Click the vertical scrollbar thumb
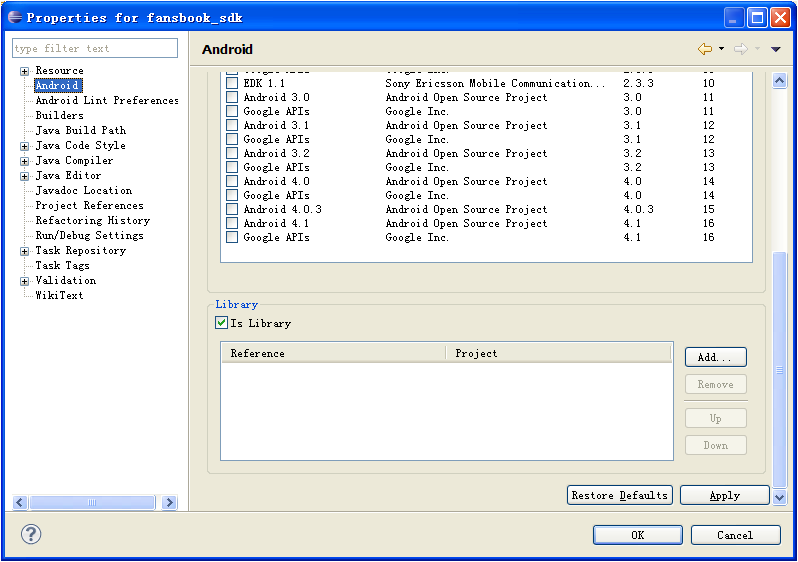This screenshot has height=562, width=798. point(780,370)
